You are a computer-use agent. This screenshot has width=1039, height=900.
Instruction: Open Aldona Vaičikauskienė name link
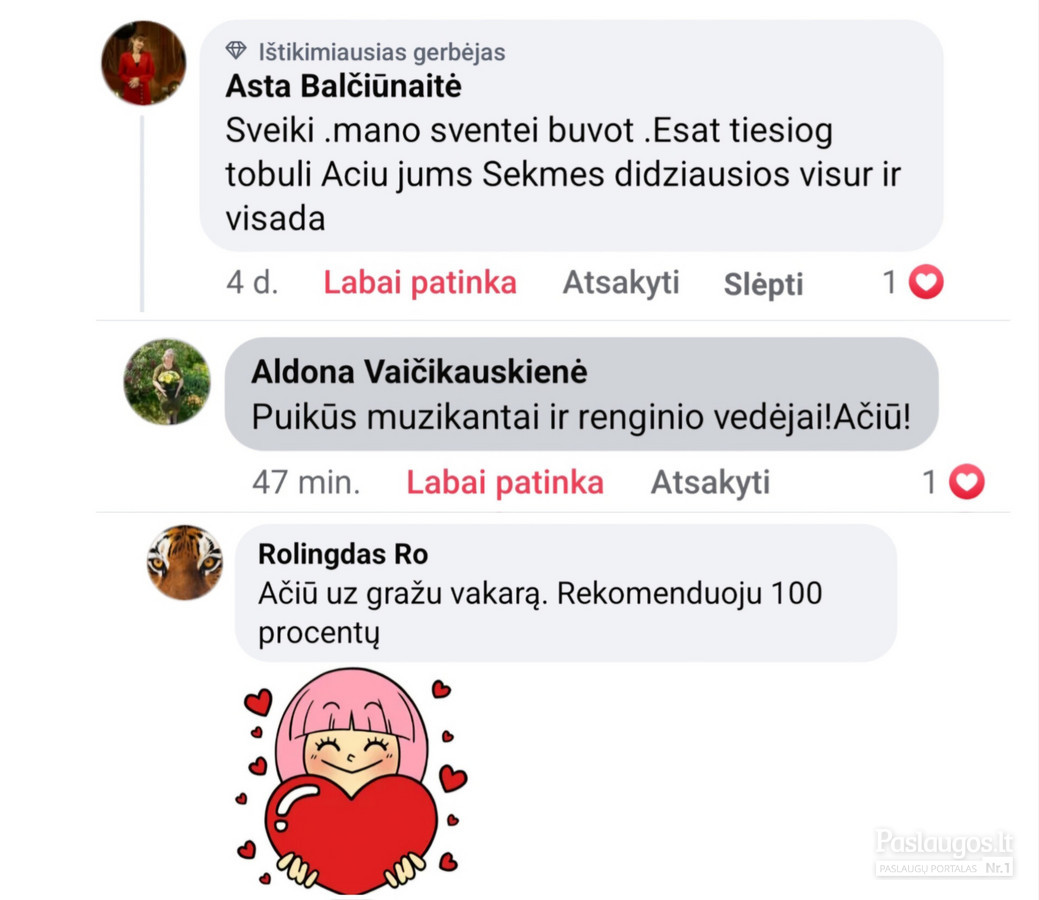419,372
